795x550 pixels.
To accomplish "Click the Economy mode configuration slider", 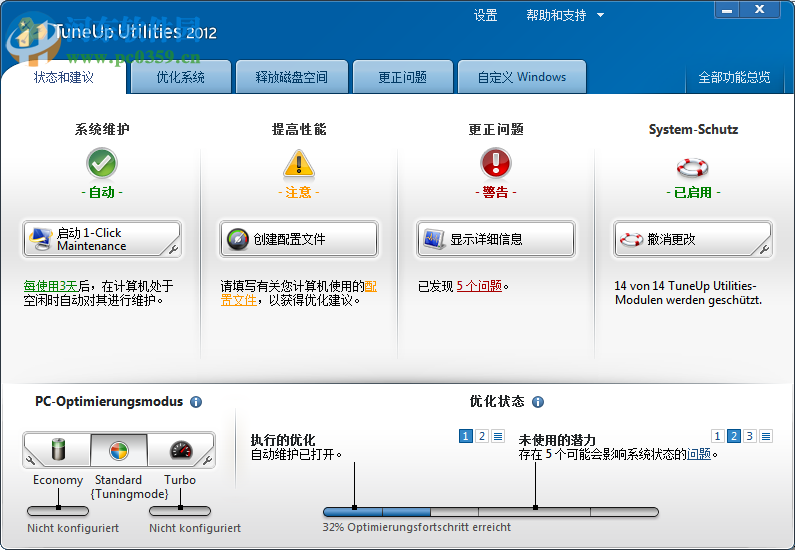I will point(58,510).
